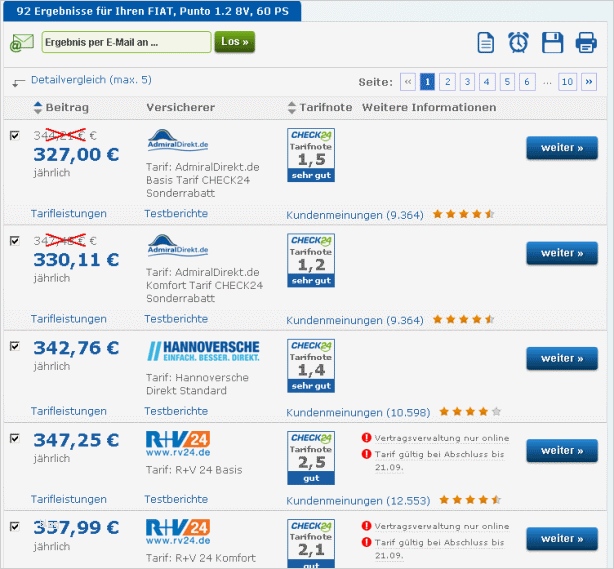Open Testberichte for the Hannoversche offer

click(176, 411)
